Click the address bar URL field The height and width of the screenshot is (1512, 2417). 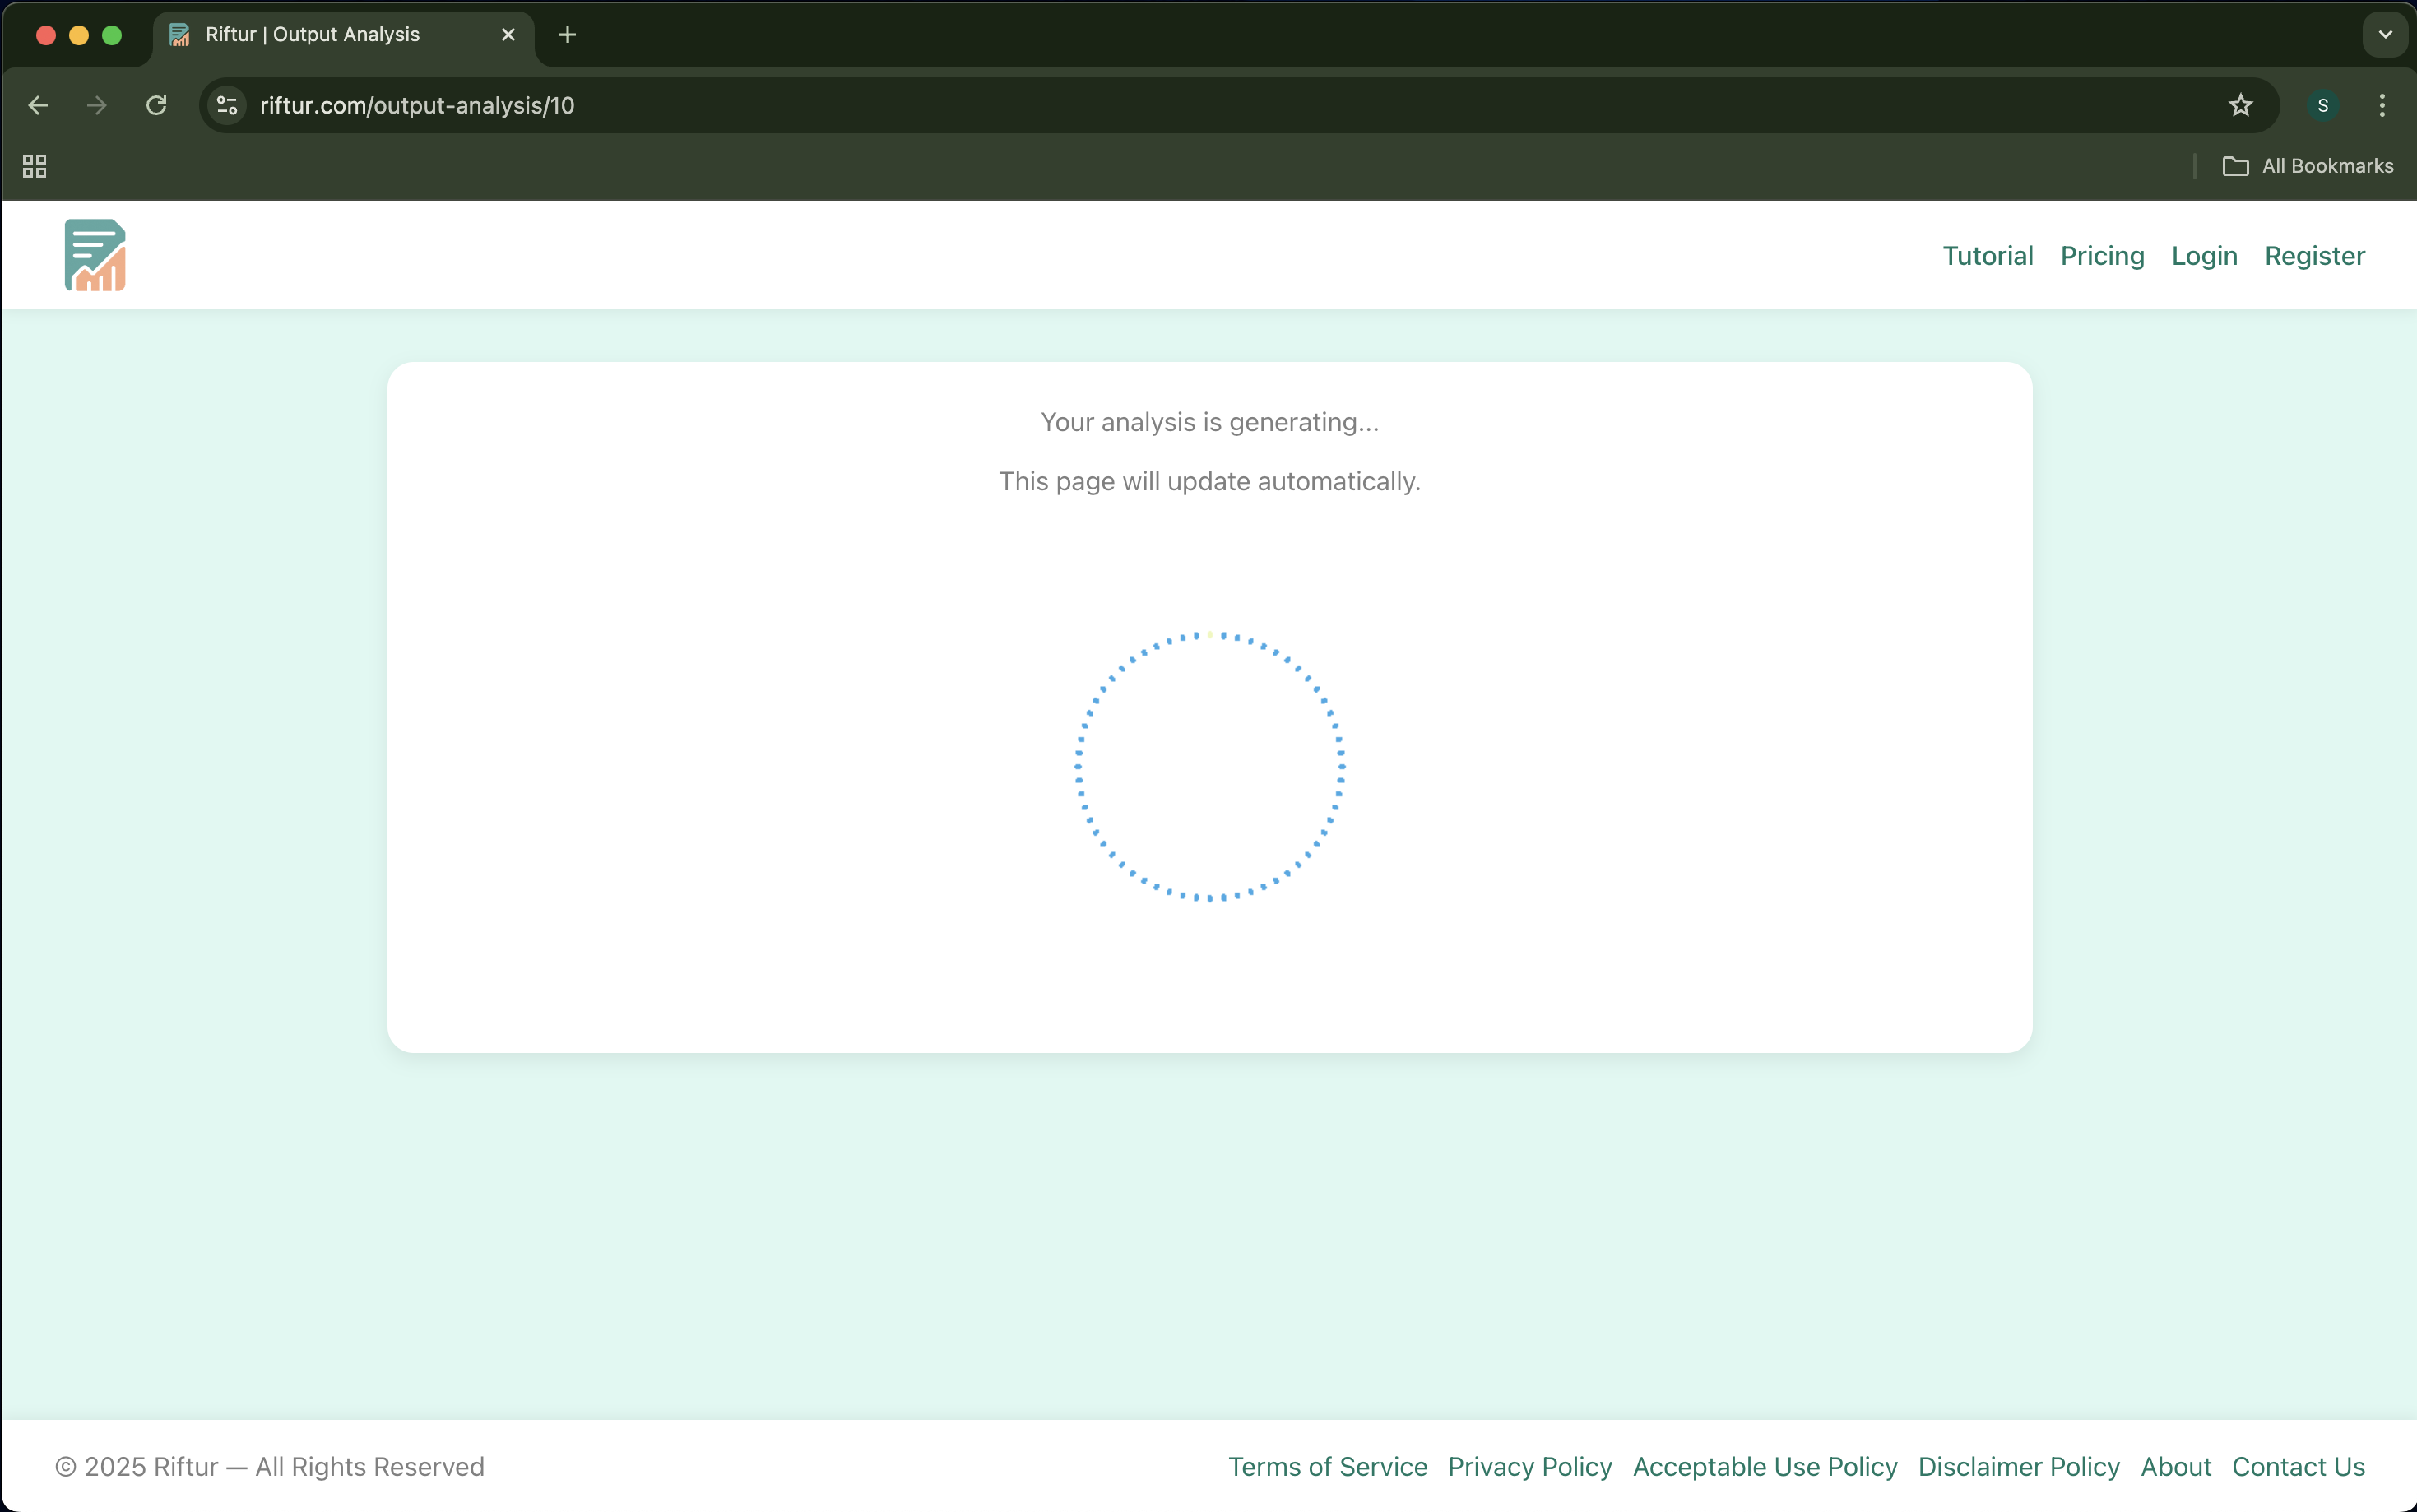point(1200,105)
